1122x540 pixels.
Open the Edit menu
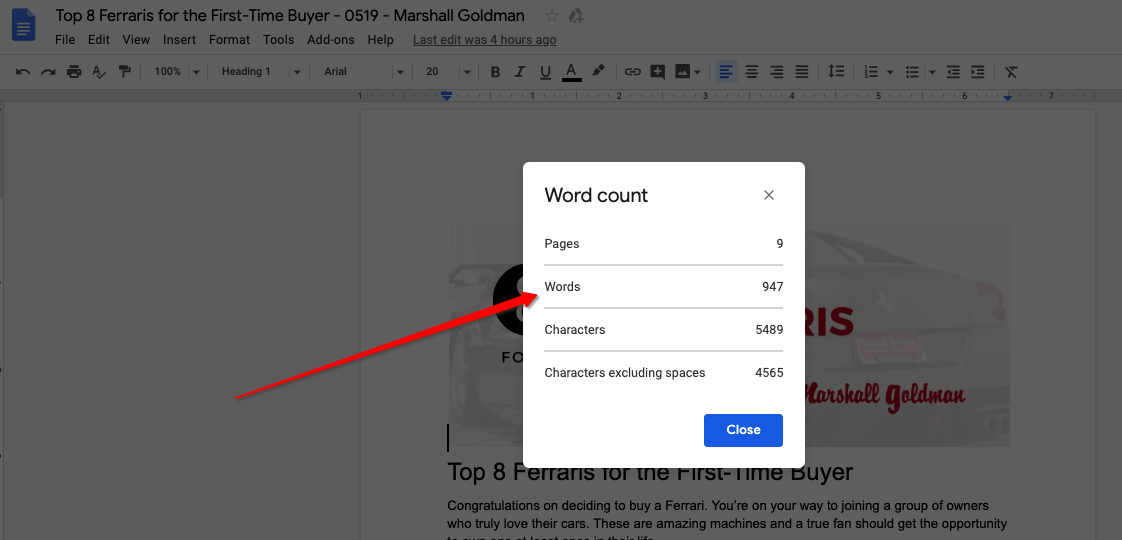pyautogui.click(x=99, y=40)
